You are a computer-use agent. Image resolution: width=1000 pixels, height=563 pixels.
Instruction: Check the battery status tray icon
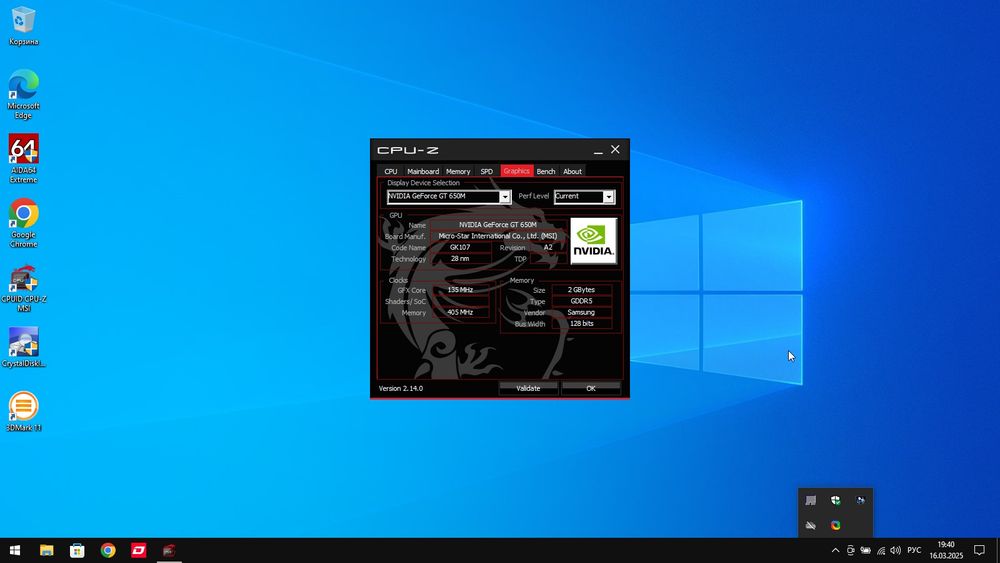coord(865,550)
